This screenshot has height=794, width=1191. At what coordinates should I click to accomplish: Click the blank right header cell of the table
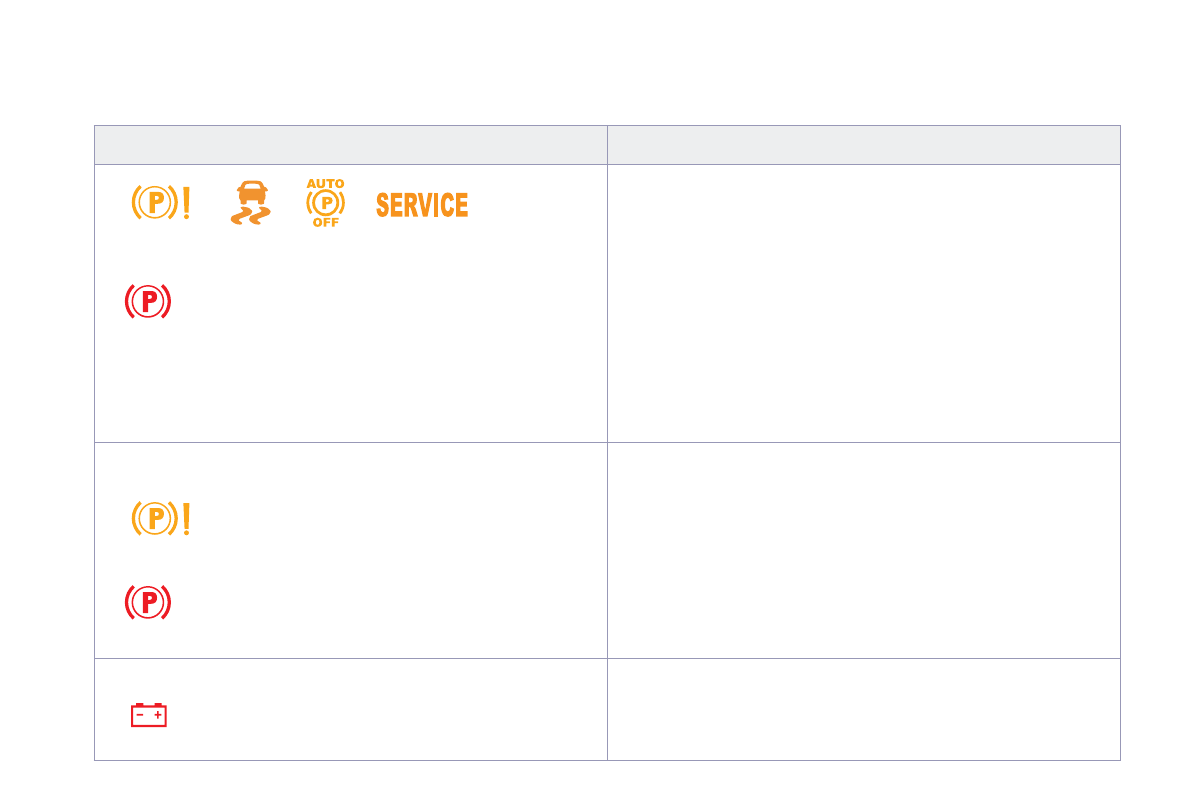(863, 145)
